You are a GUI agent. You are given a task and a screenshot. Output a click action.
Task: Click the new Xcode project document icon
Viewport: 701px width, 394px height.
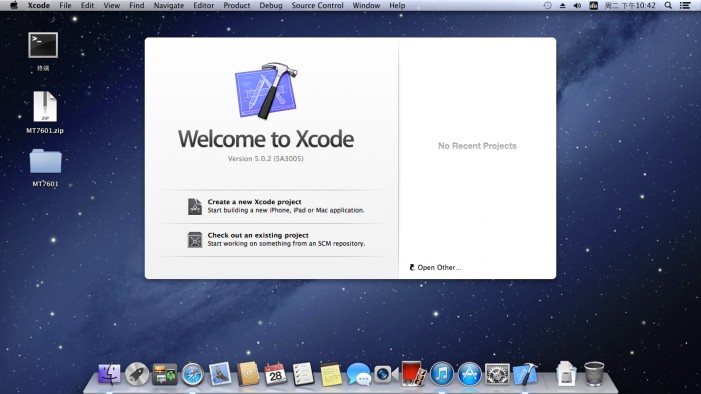coord(195,207)
